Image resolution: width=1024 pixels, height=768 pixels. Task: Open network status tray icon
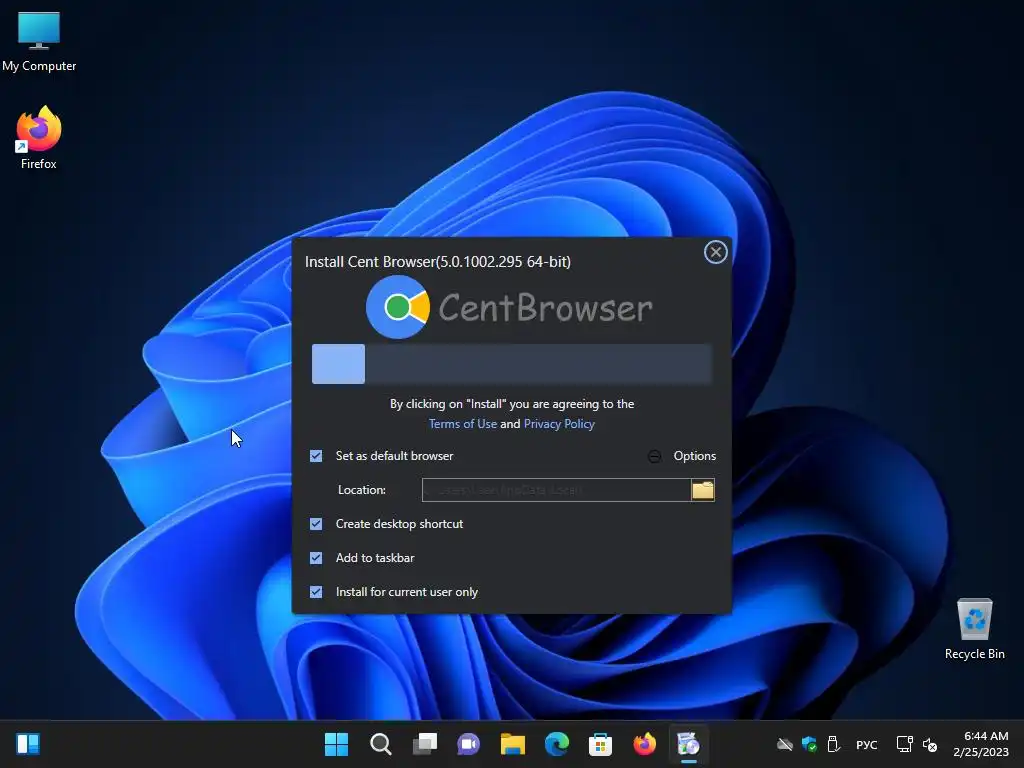click(904, 744)
